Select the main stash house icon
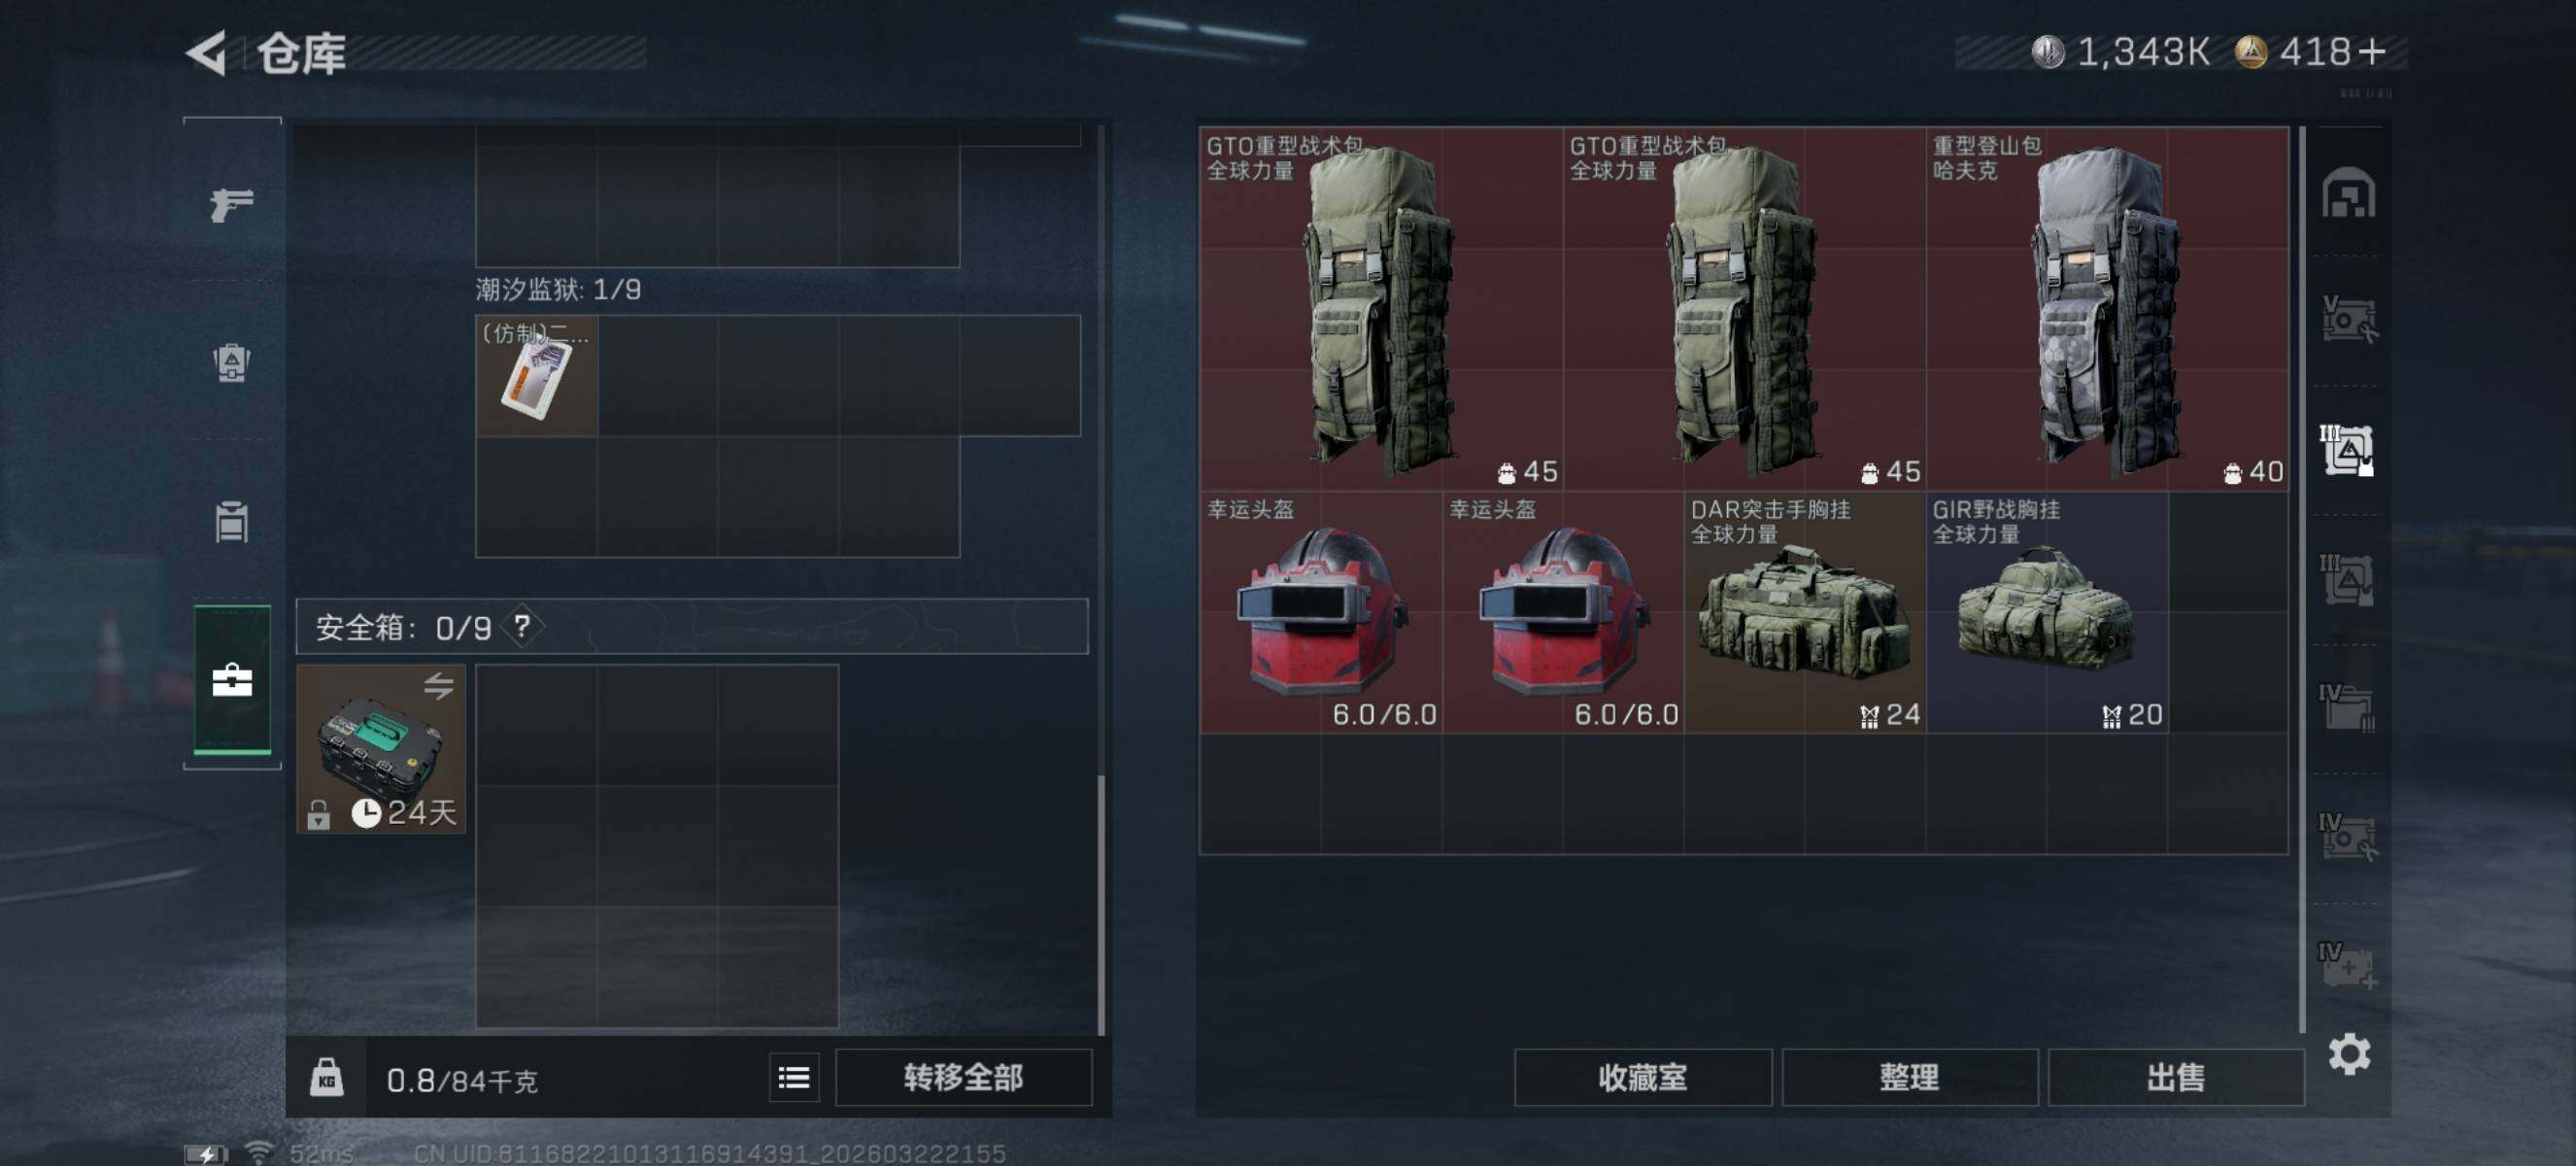This screenshot has width=2576, height=1166. pos(2348,193)
